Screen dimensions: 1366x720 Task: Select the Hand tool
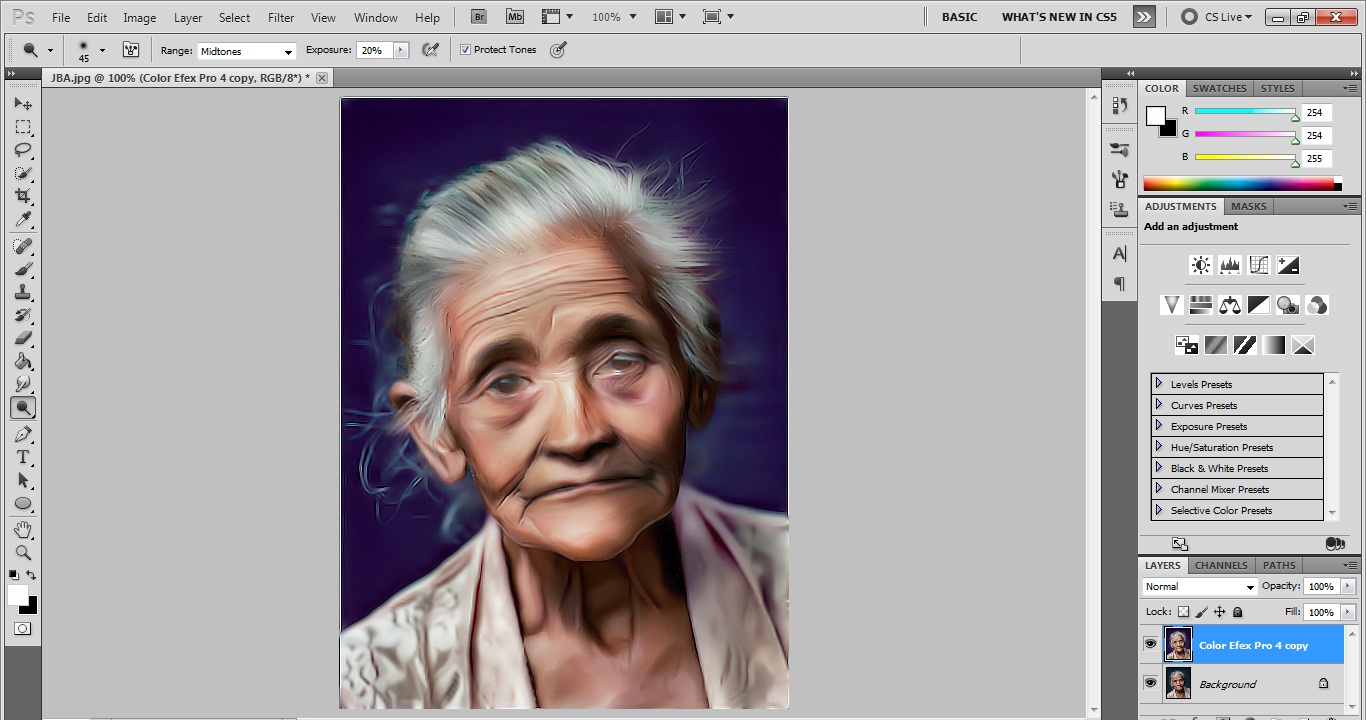pyautogui.click(x=23, y=529)
